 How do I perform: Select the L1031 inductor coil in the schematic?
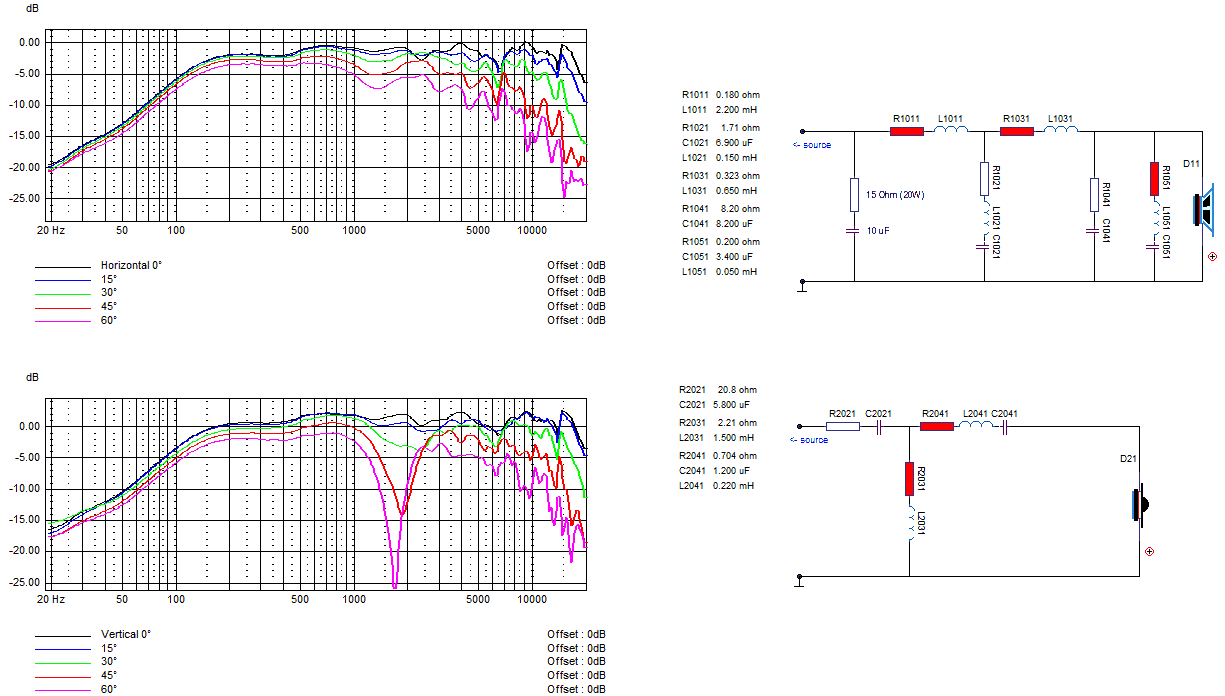tap(1062, 129)
